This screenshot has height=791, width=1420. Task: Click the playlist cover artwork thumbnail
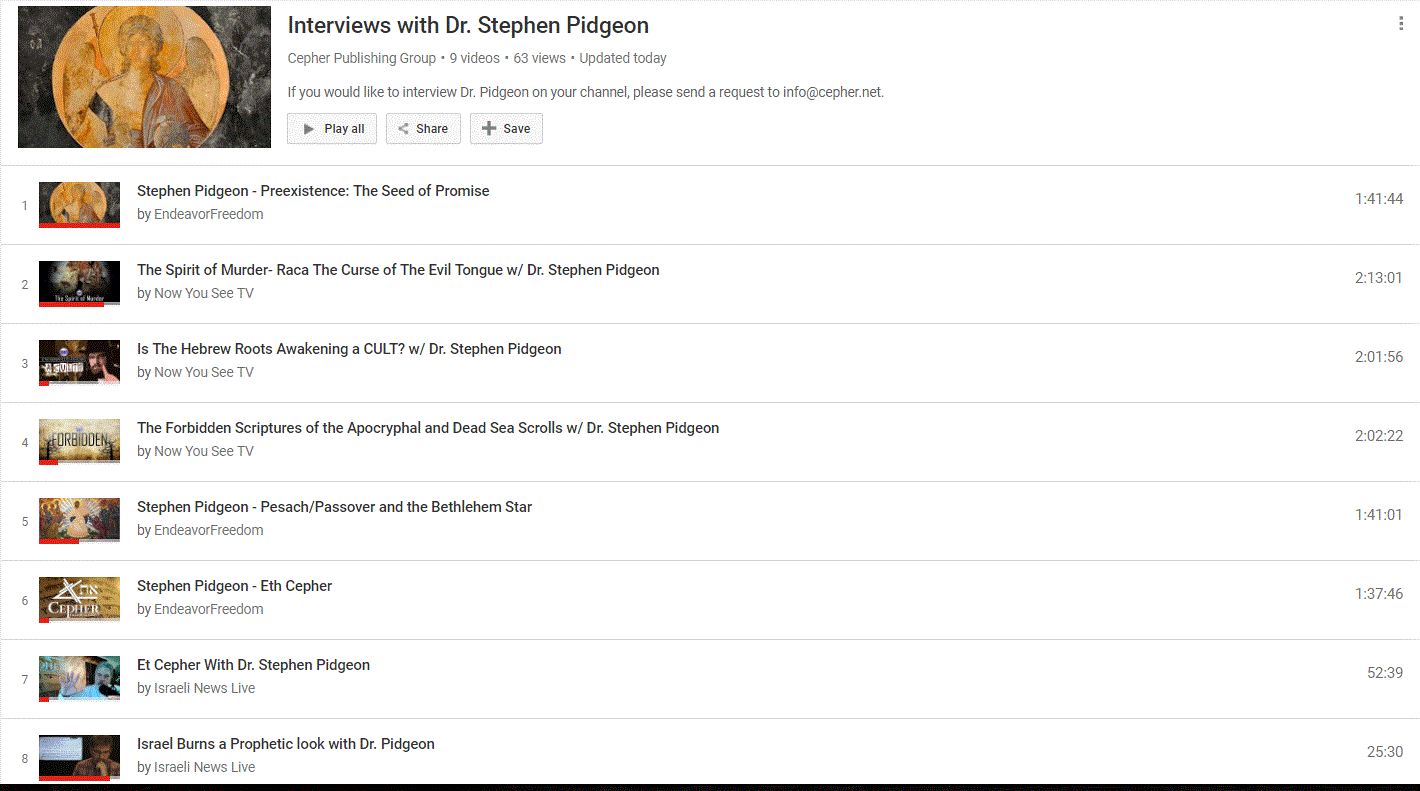pyautogui.click(x=143, y=76)
